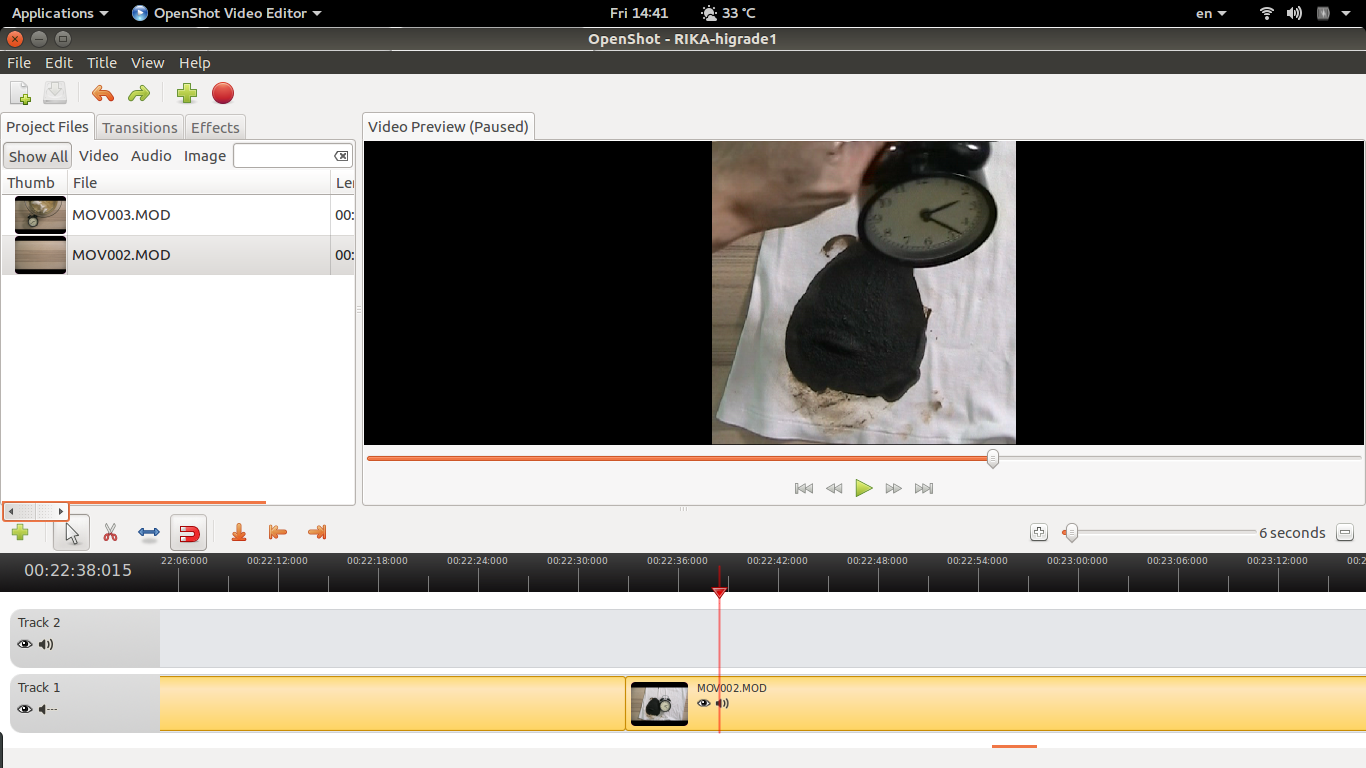This screenshot has width=1366, height=768.
Task: Select the Razor scissors tool
Action: click(x=110, y=533)
